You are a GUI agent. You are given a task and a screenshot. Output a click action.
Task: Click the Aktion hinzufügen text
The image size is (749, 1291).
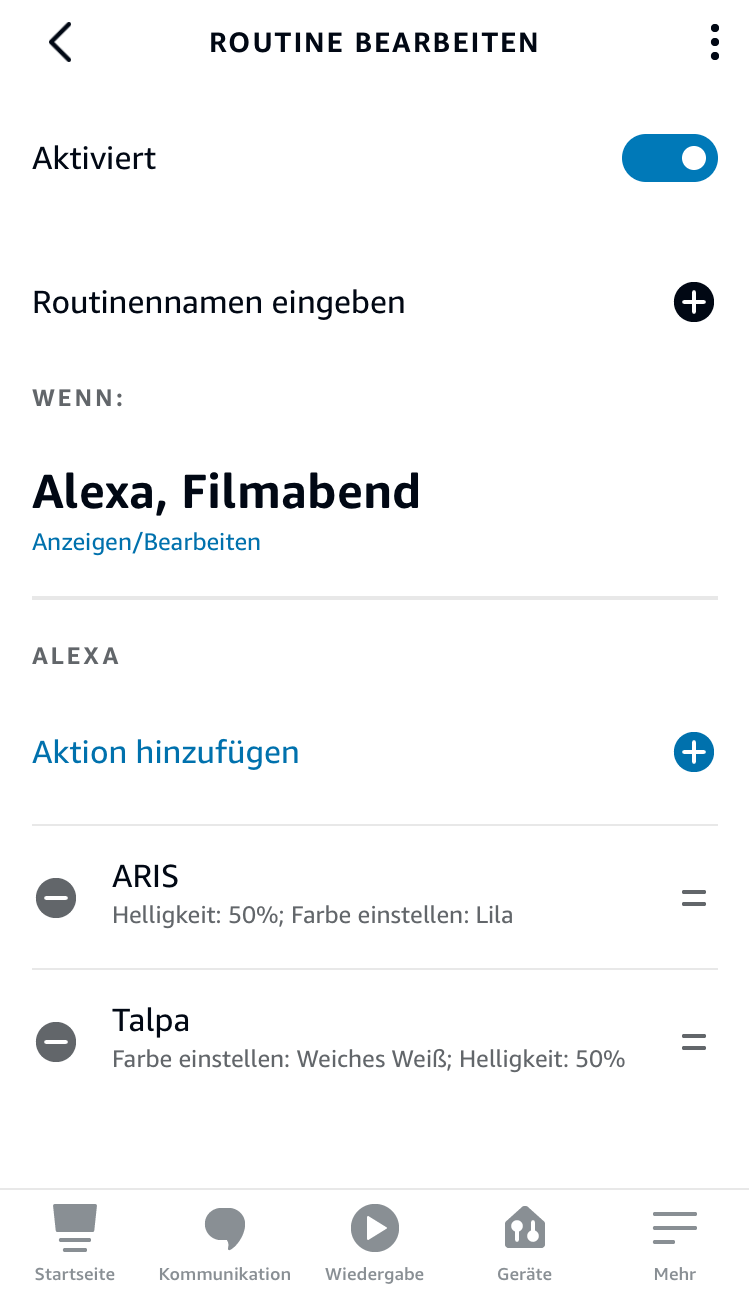tap(166, 752)
